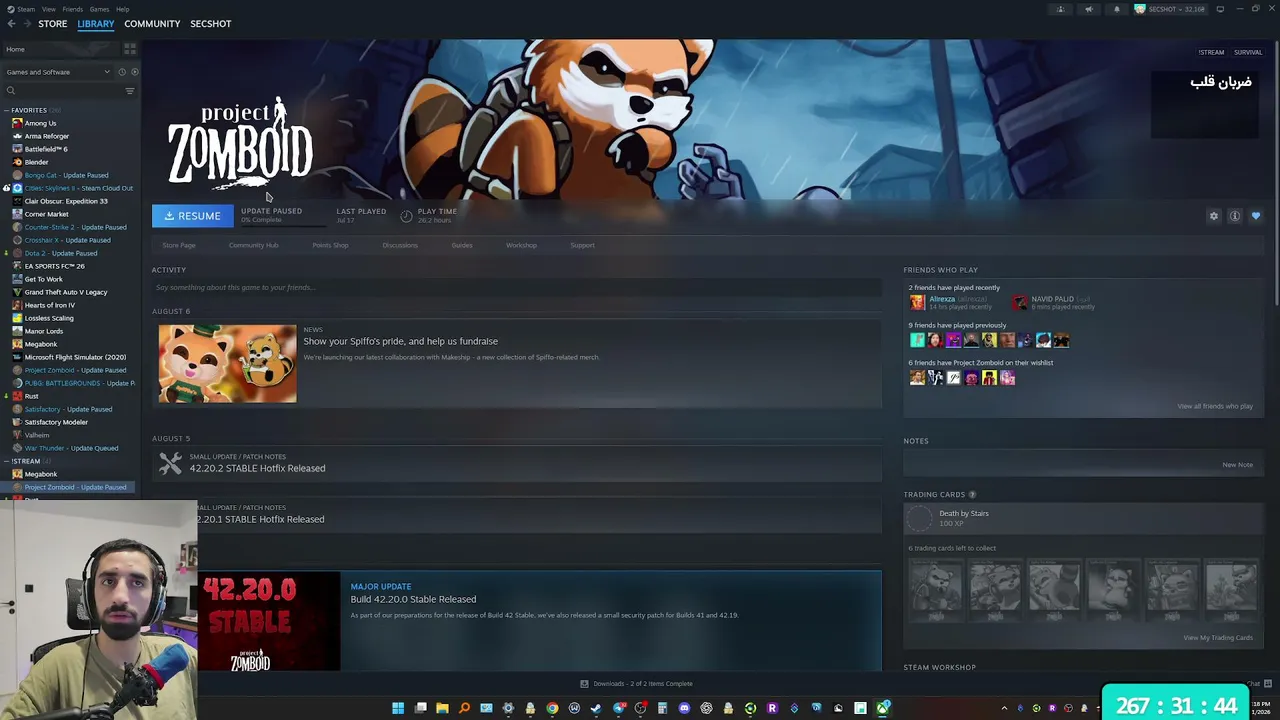Click the library search field

pyautogui.click(x=64, y=91)
